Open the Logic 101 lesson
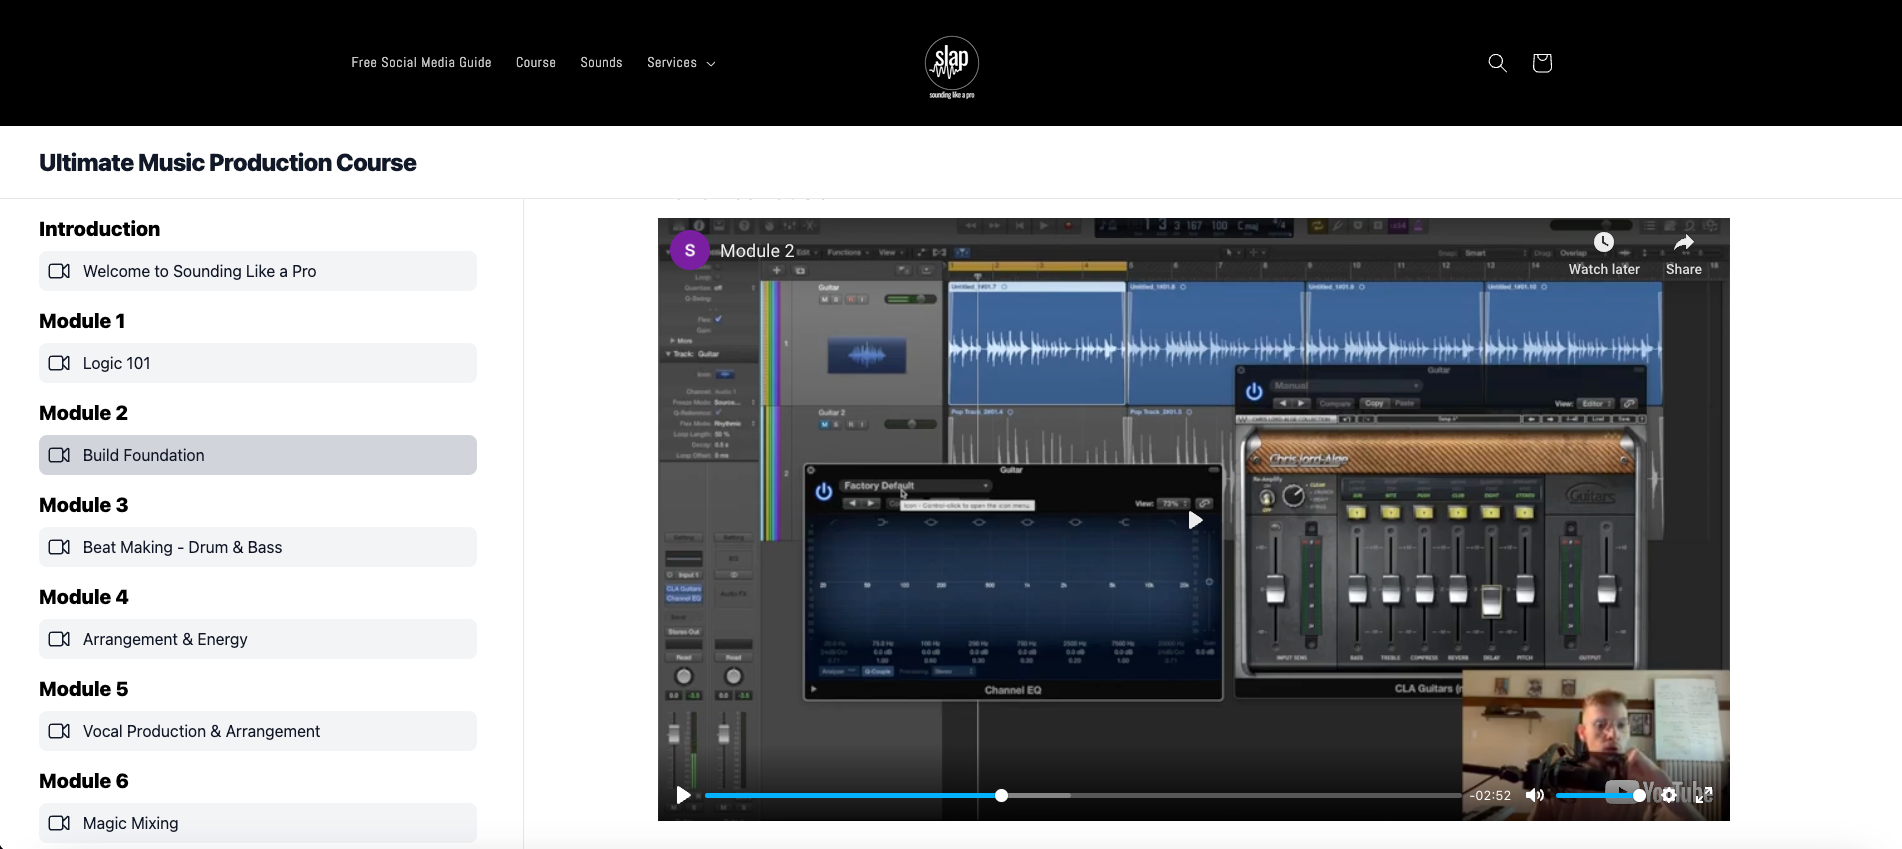 (x=257, y=363)
